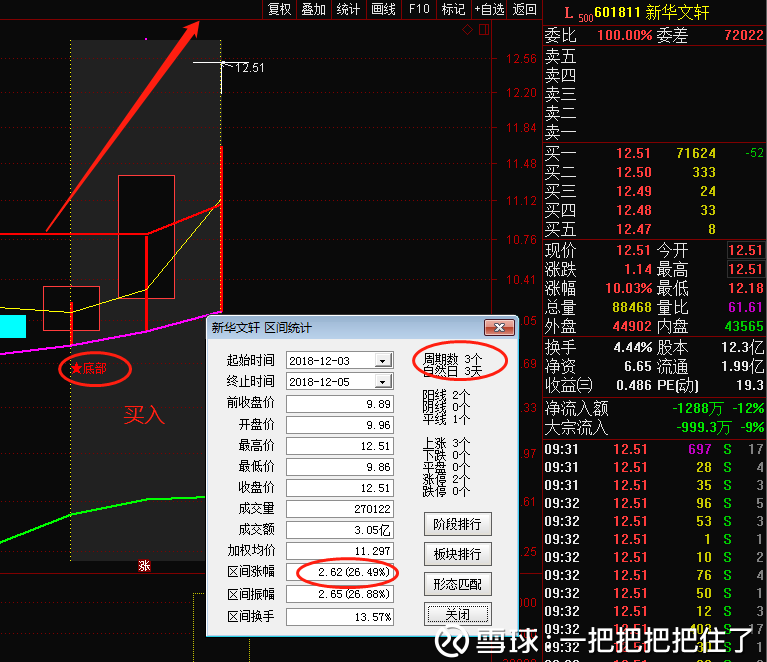The image size is (767, 662).
Task: Click the 板块排行 button
Action: click(x=457, y=554)
